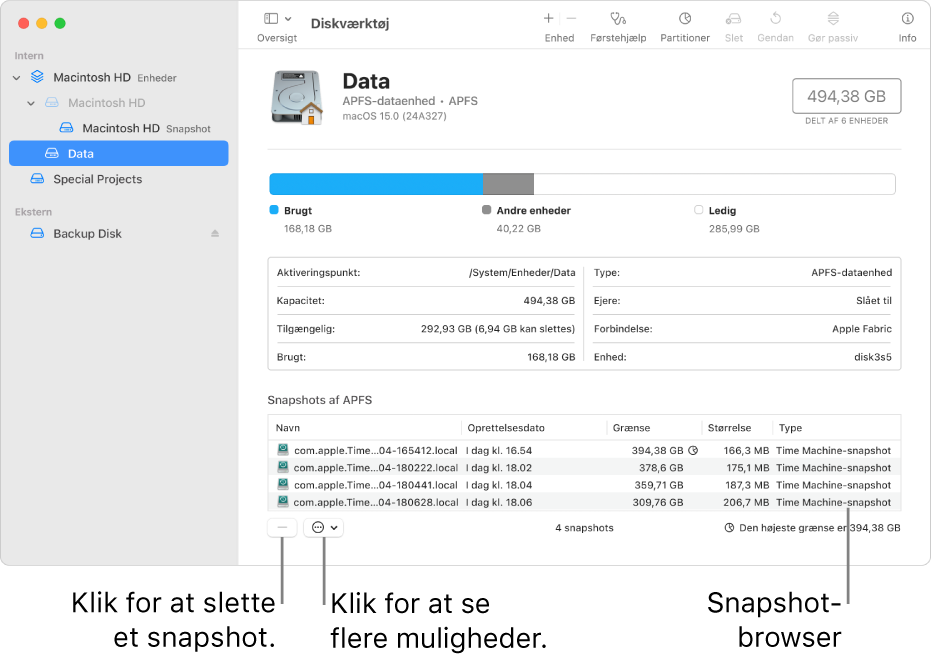
Task: Sort snapshots by Type column
Action: pos(836,427)
